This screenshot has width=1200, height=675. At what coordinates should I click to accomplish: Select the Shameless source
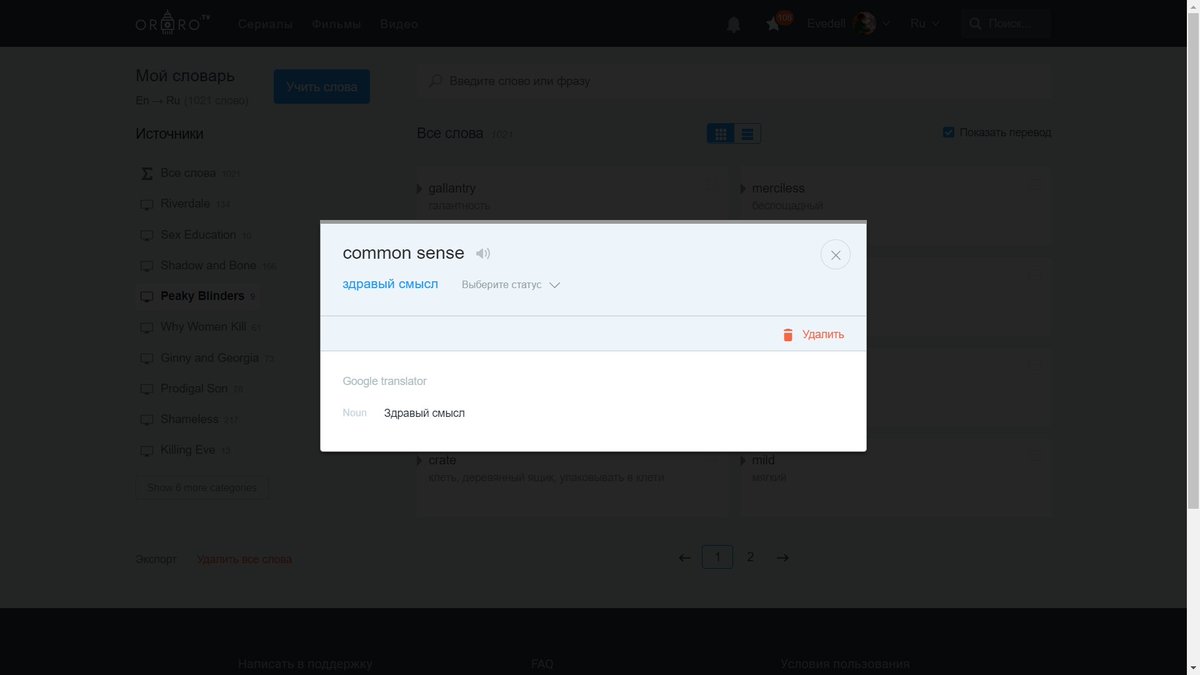pos(188,420)
